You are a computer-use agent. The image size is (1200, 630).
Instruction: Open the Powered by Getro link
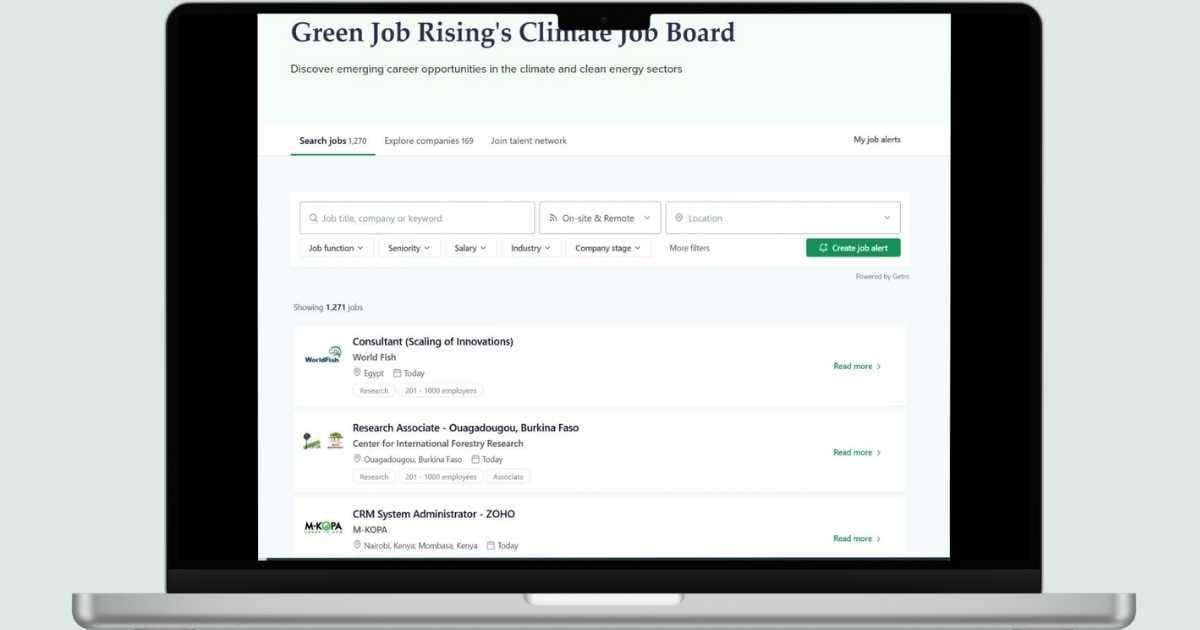(882, 276)
